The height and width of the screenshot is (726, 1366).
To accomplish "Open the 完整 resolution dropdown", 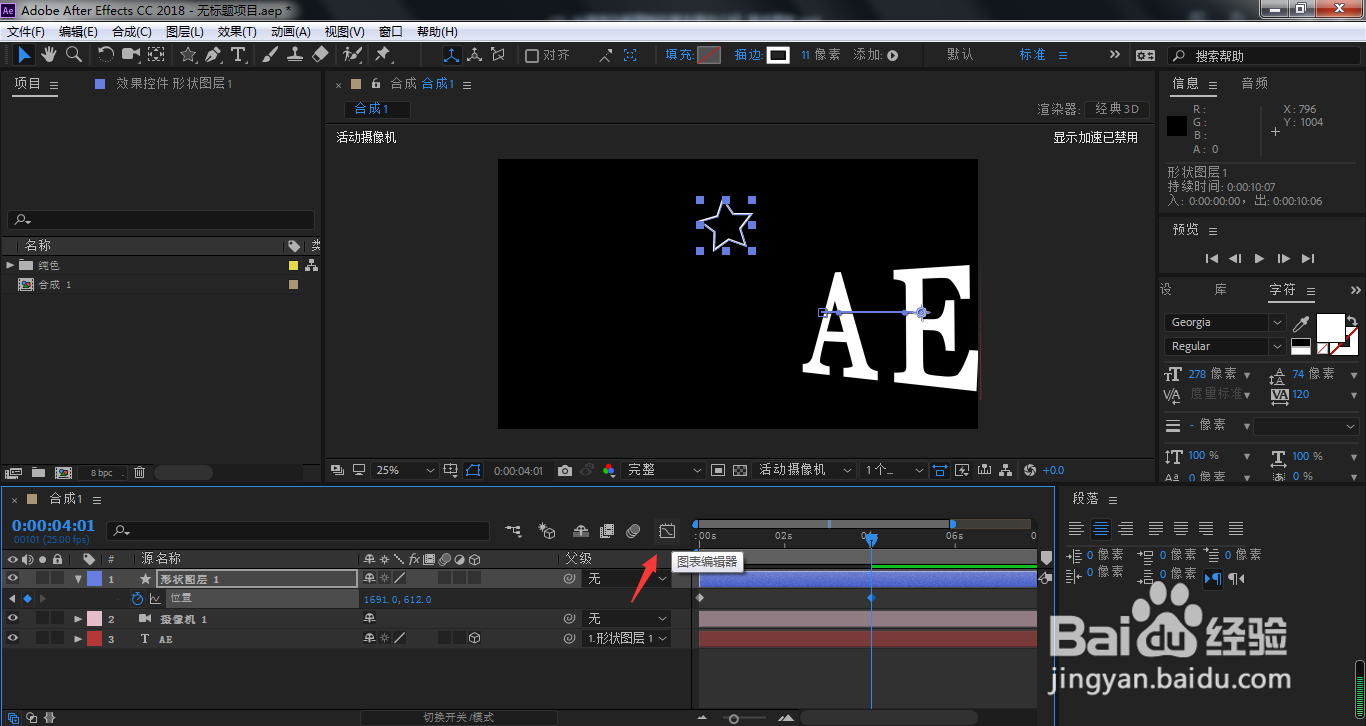I will (663, 470).
